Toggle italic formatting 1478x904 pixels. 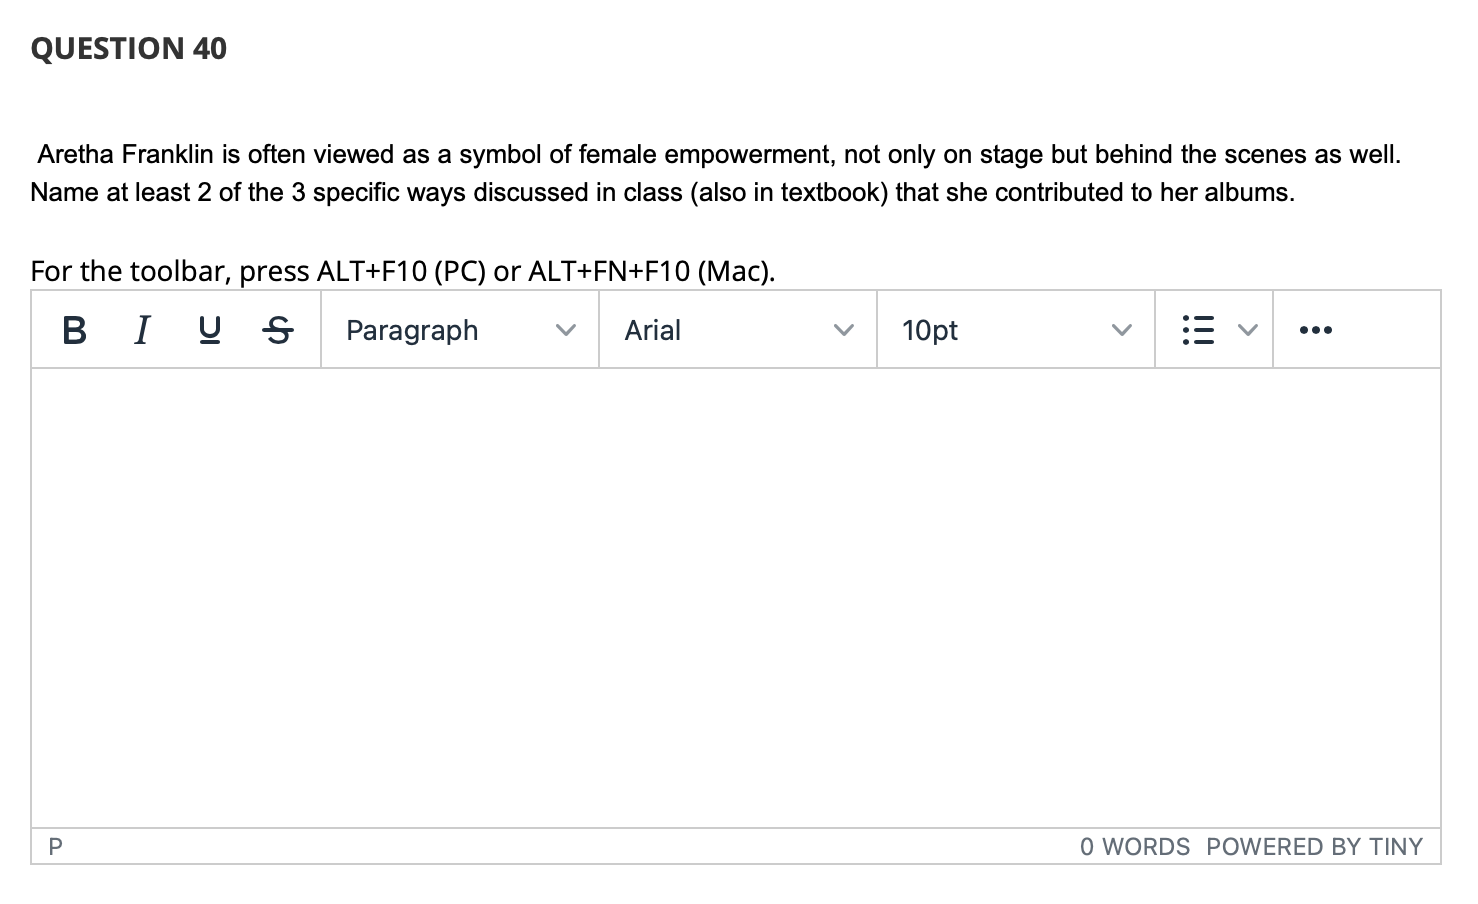point(142,330)
